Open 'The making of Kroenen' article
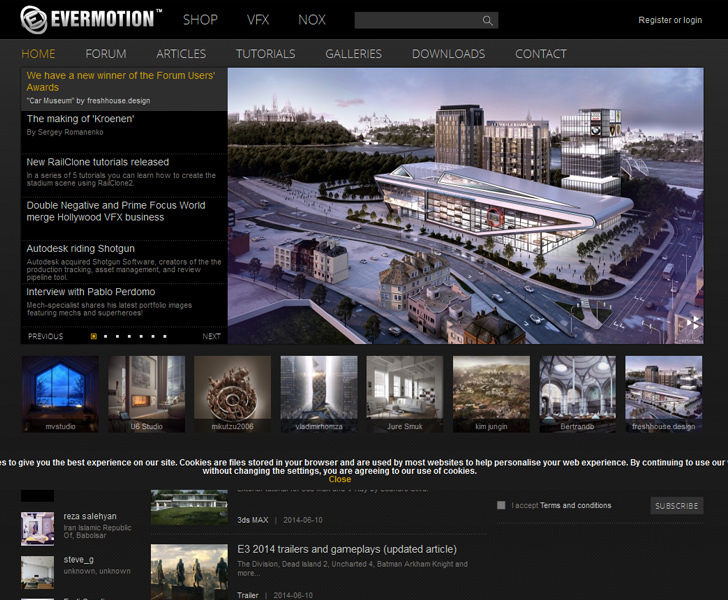Image resolution: width=728 pixels, height=600 pixels. pos(80,119)
